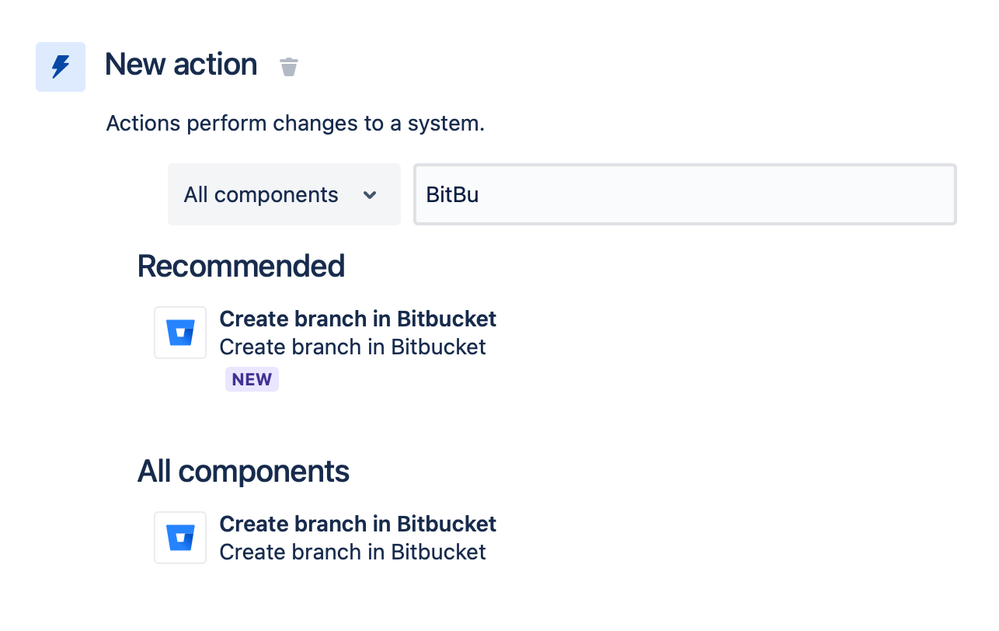Focus the search field containing BitBu
Screen dimensions: 999x631
point(685,194)
